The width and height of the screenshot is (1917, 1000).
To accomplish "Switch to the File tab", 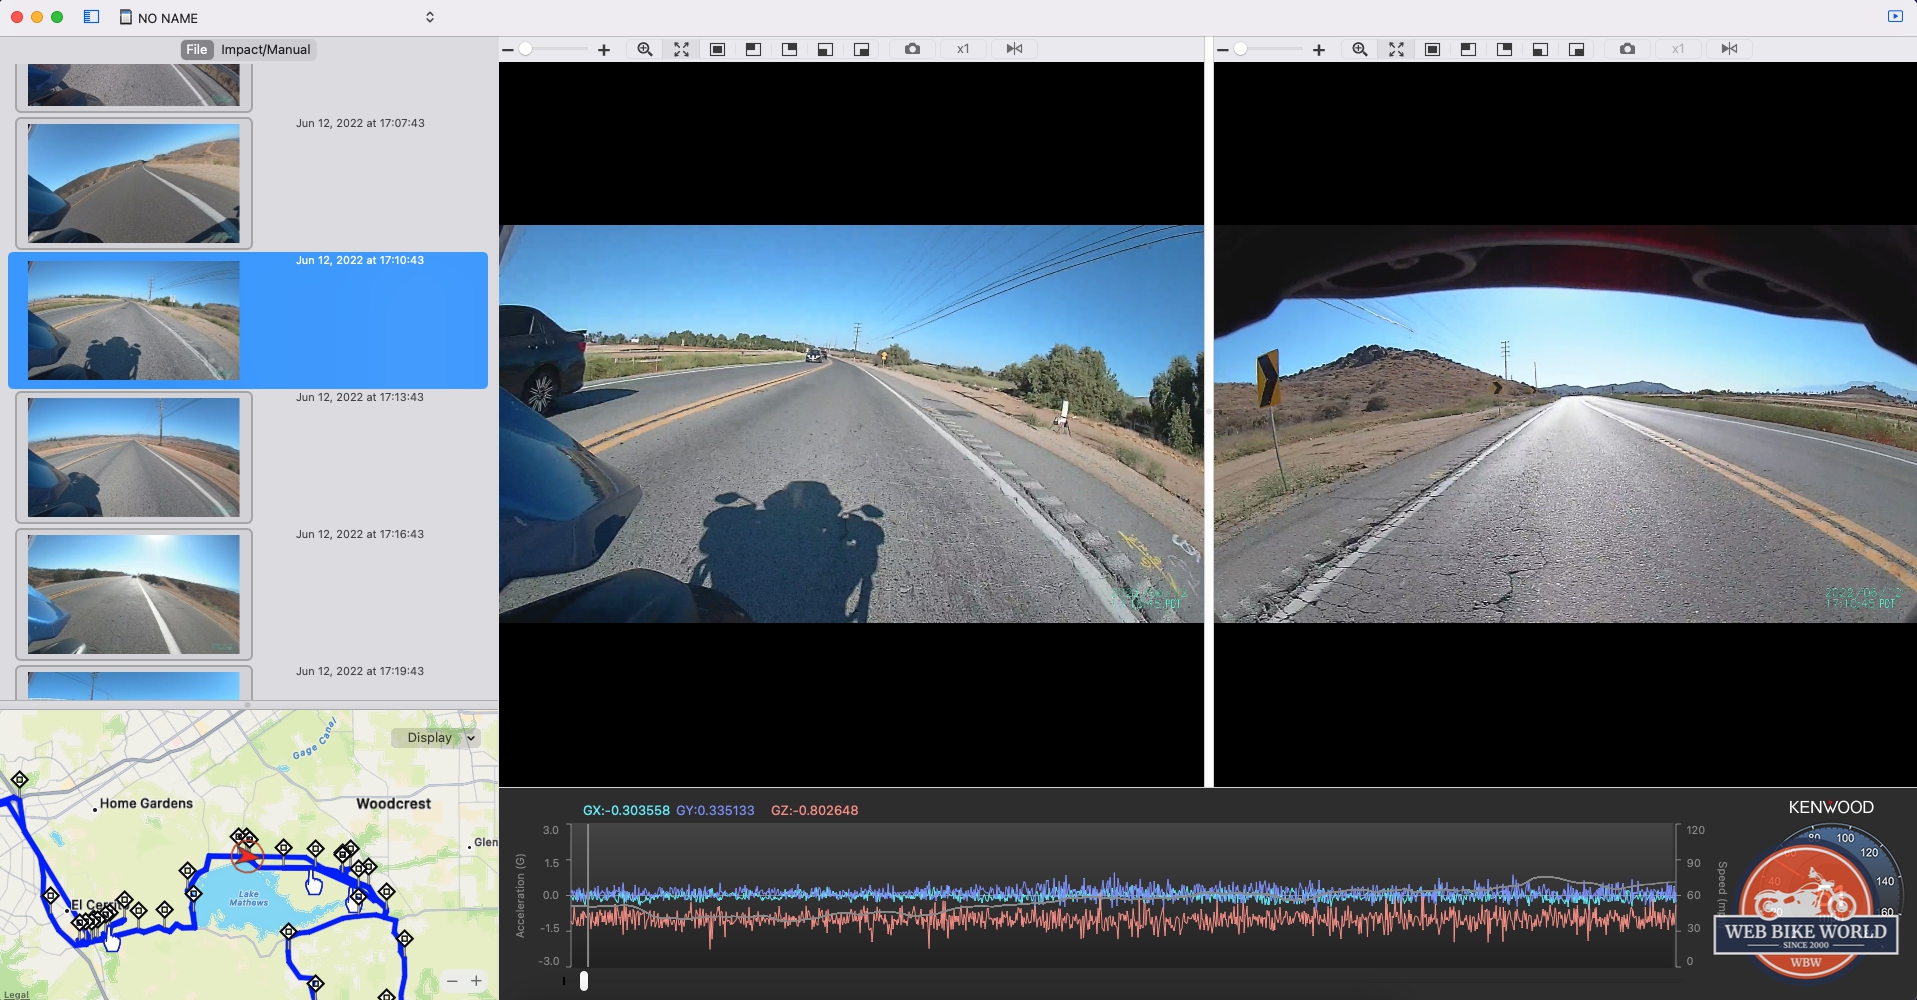I will click(x=197, y=49).
